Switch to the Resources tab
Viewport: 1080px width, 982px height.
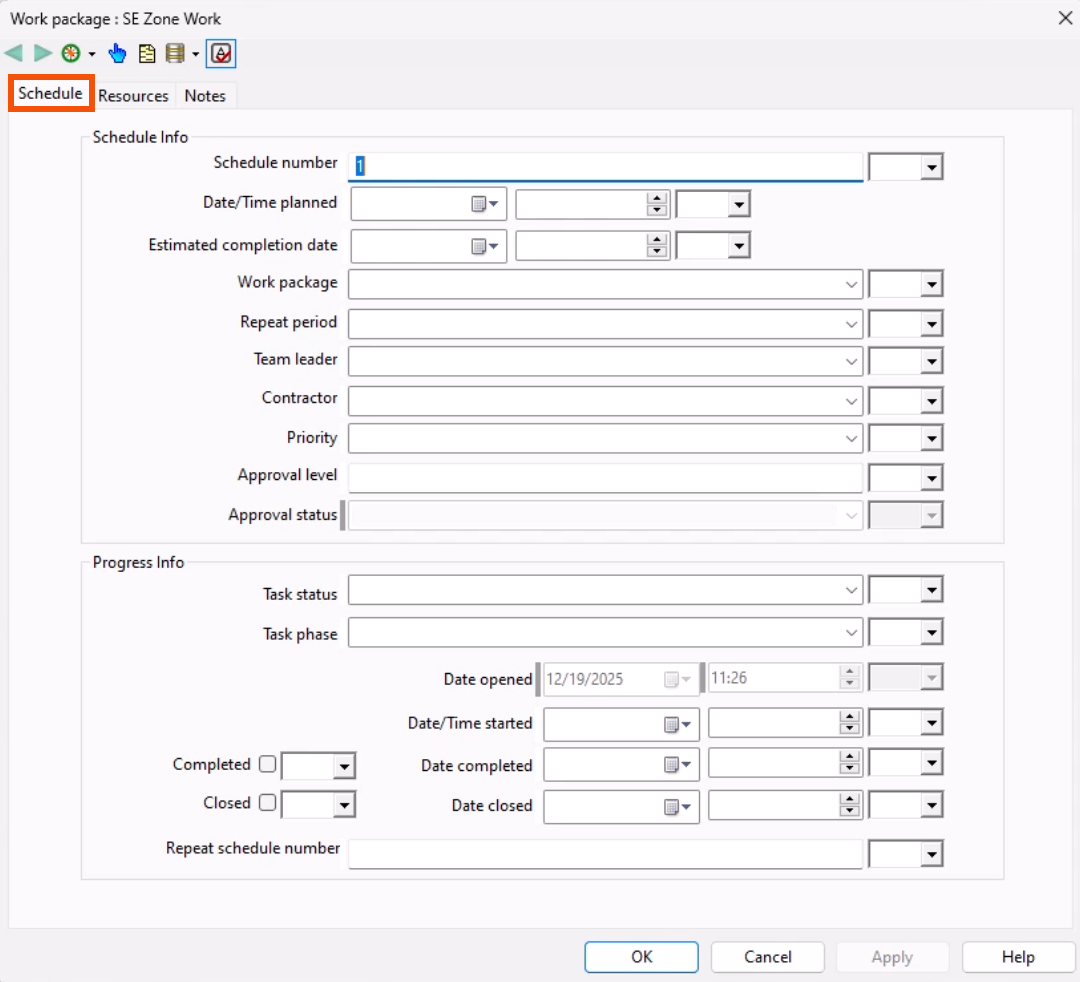pyautogui.click(x=133, y=96)
